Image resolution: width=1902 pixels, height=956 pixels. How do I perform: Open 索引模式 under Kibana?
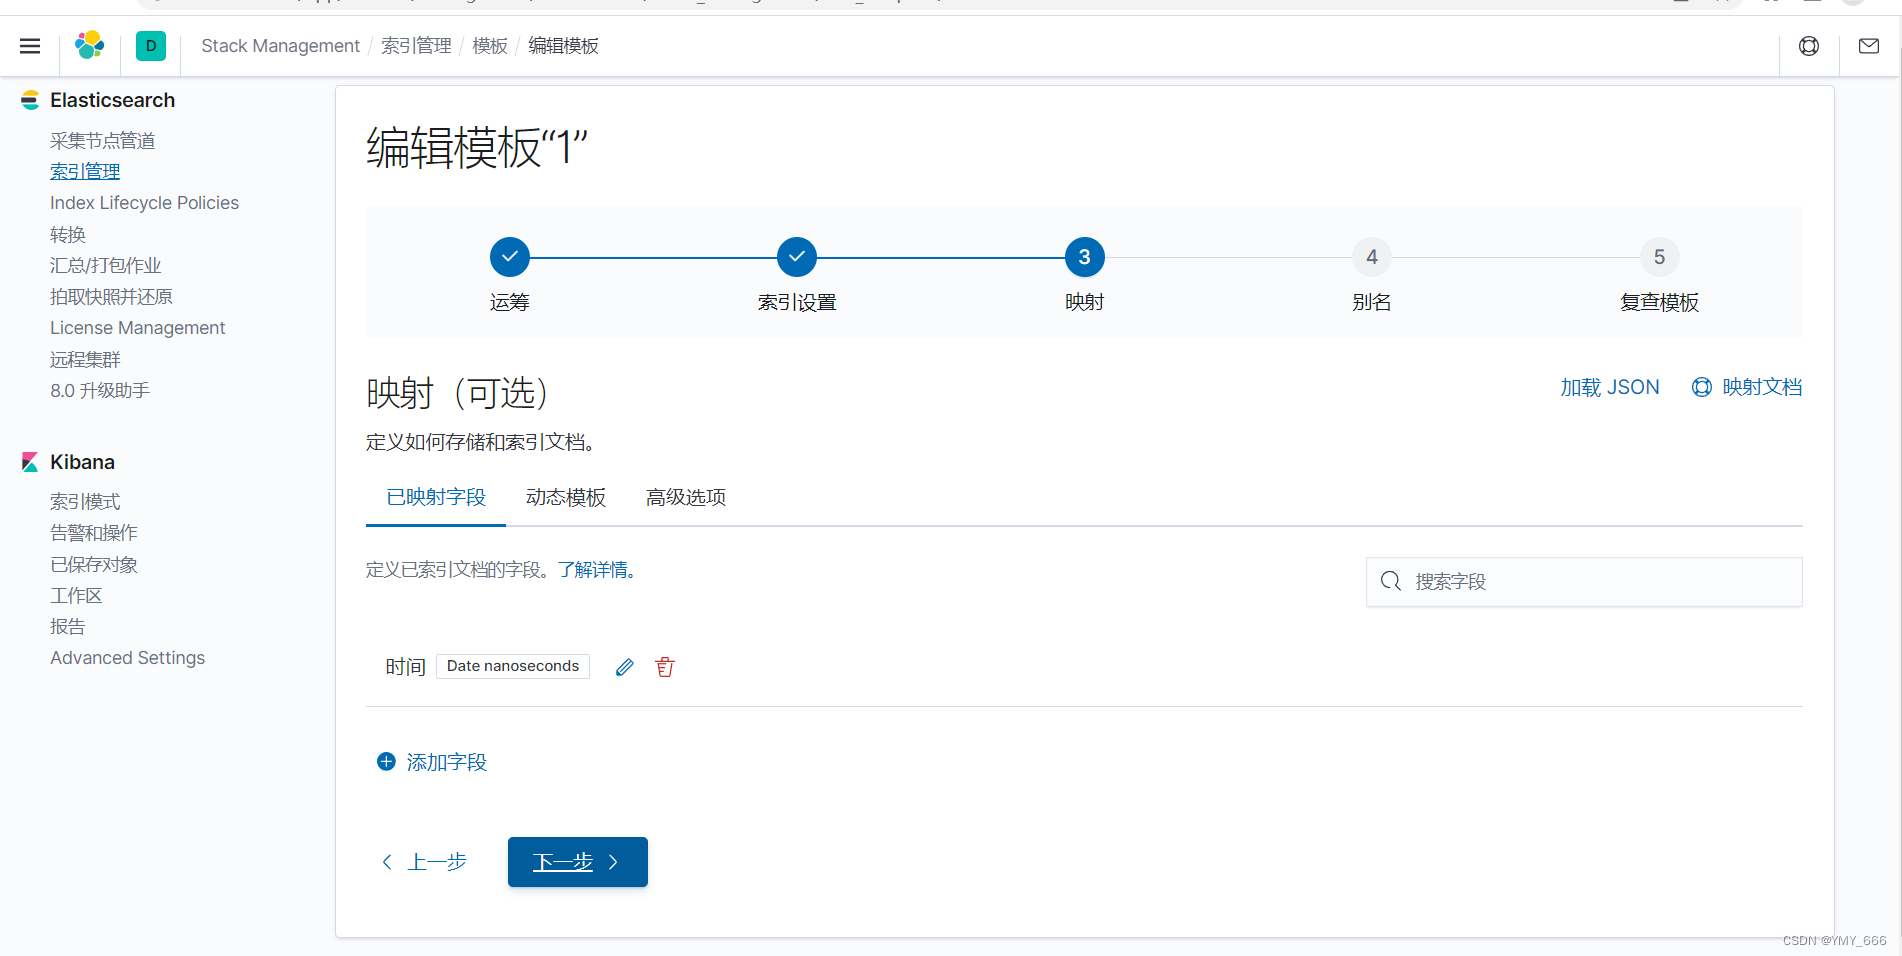pyautogui.click(x=85, y=502)
